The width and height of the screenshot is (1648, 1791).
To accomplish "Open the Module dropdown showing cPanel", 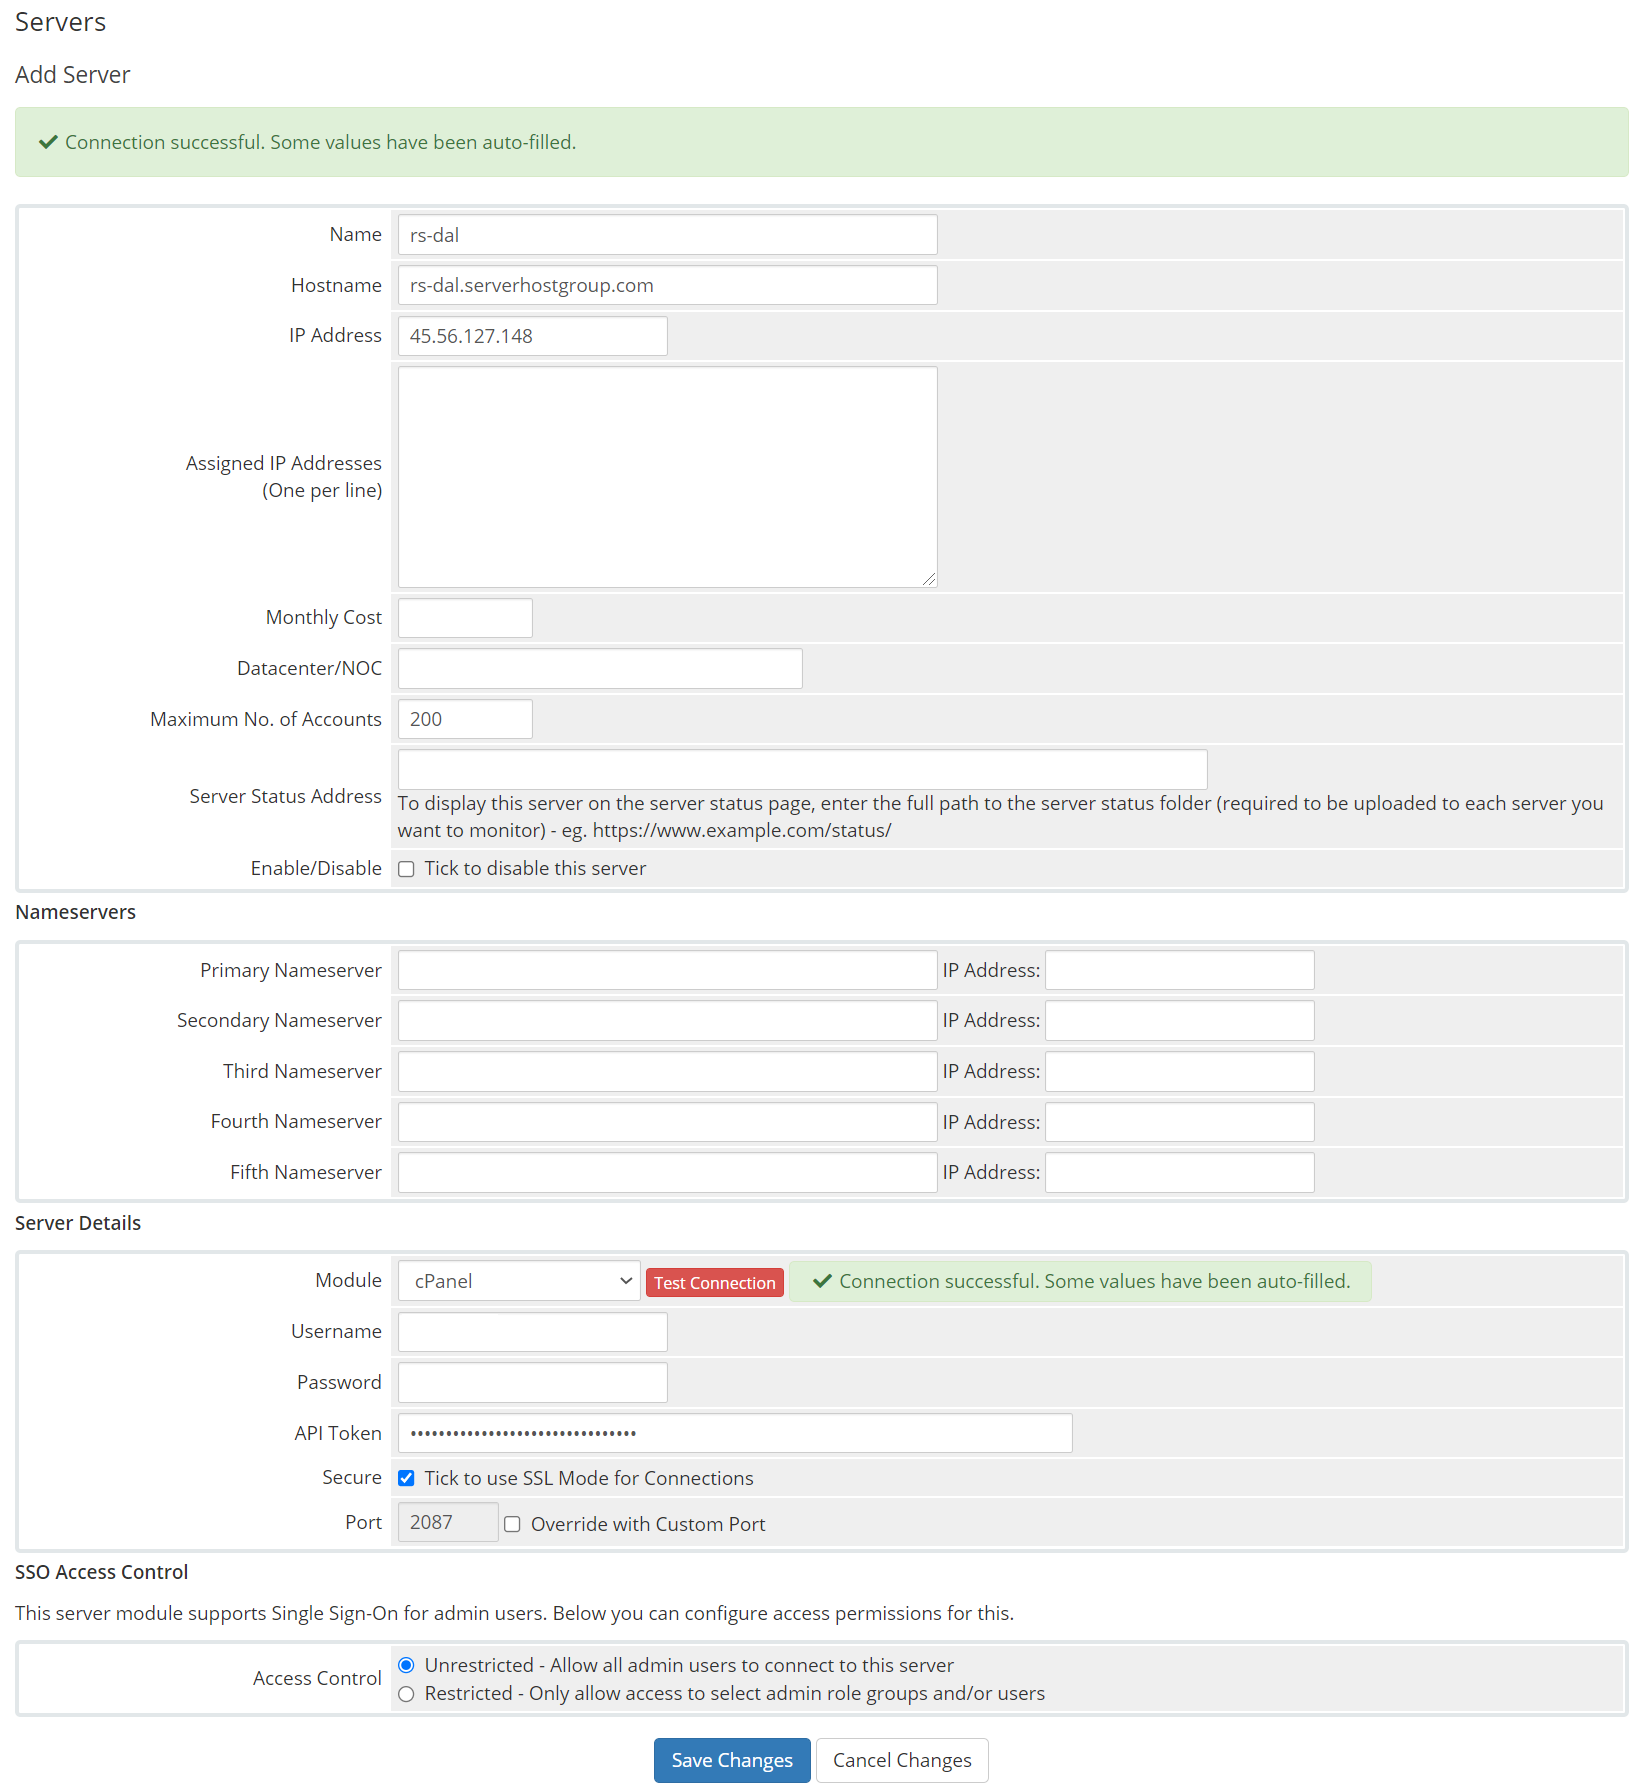I will [x=517, y=1280].
